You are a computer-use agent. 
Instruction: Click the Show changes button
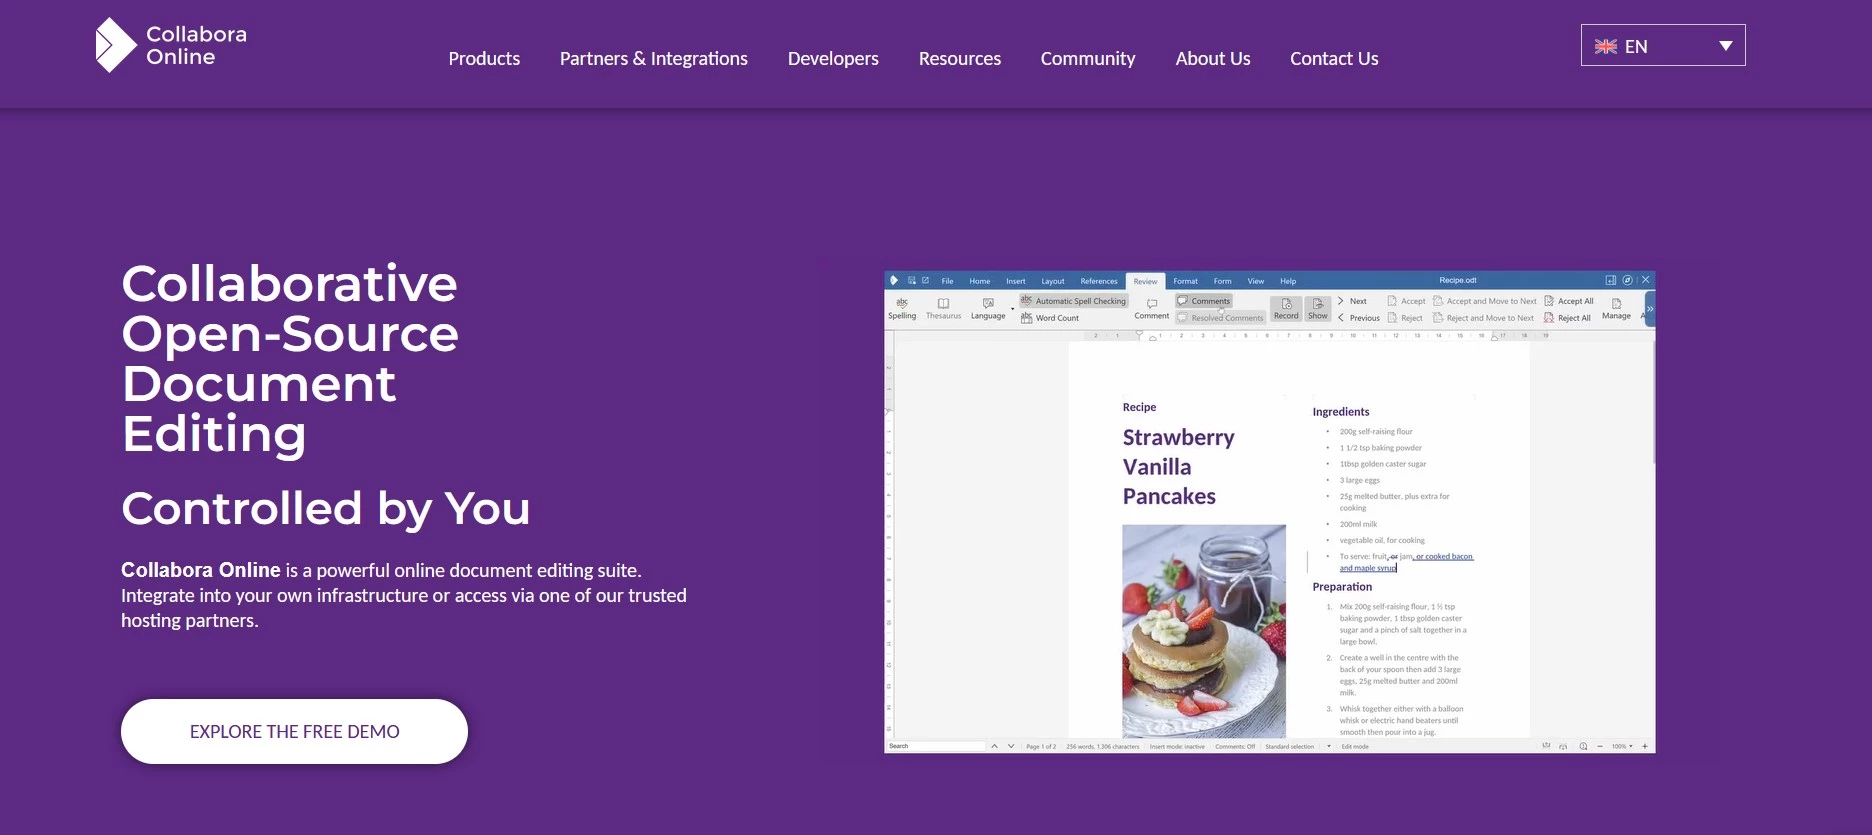coord(1318,309)
